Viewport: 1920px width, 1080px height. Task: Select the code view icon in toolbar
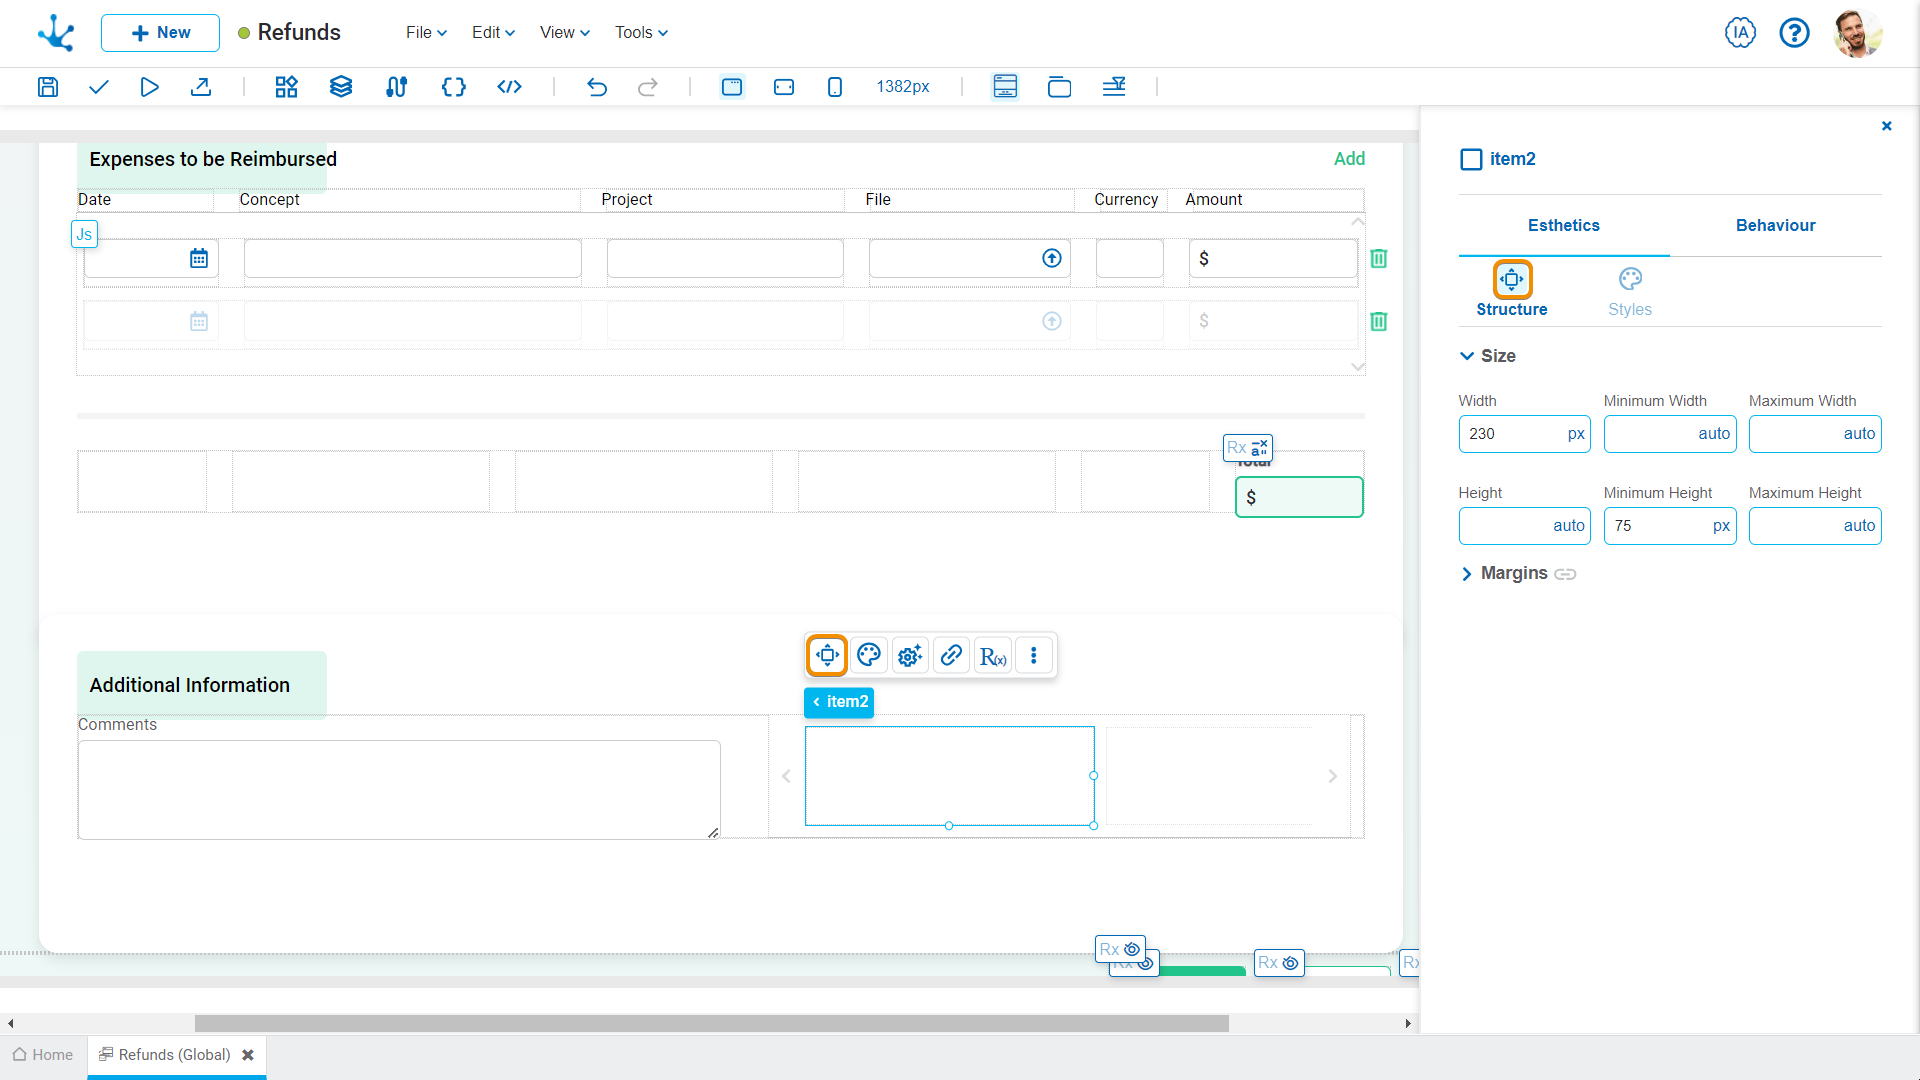point(509,86)
